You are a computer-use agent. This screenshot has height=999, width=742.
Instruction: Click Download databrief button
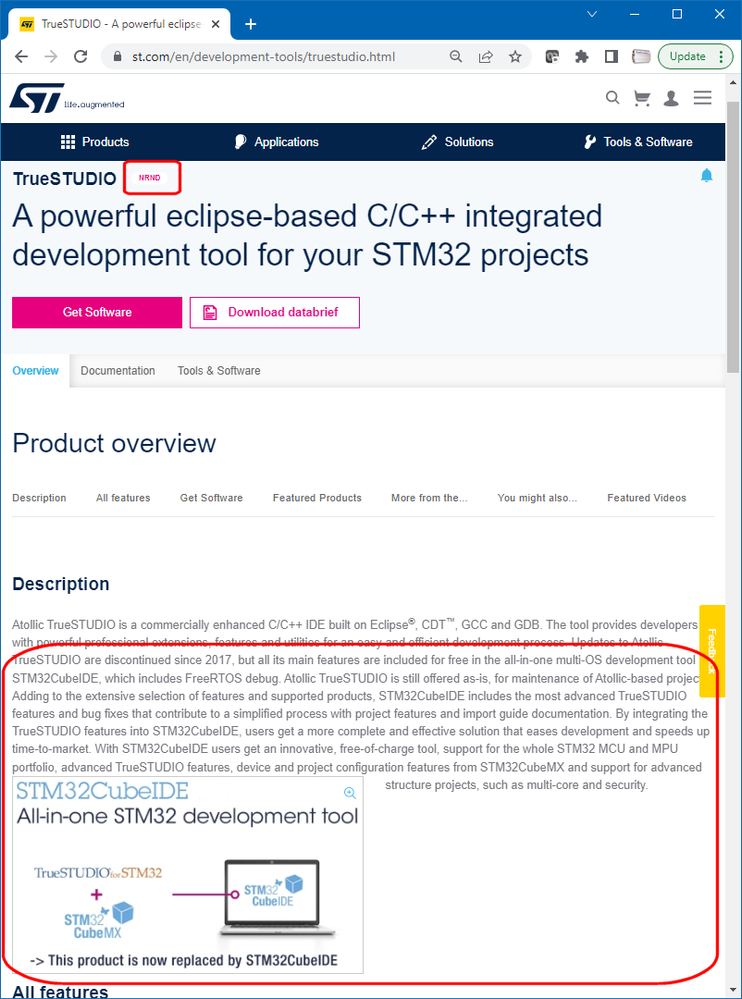[275, 312]
